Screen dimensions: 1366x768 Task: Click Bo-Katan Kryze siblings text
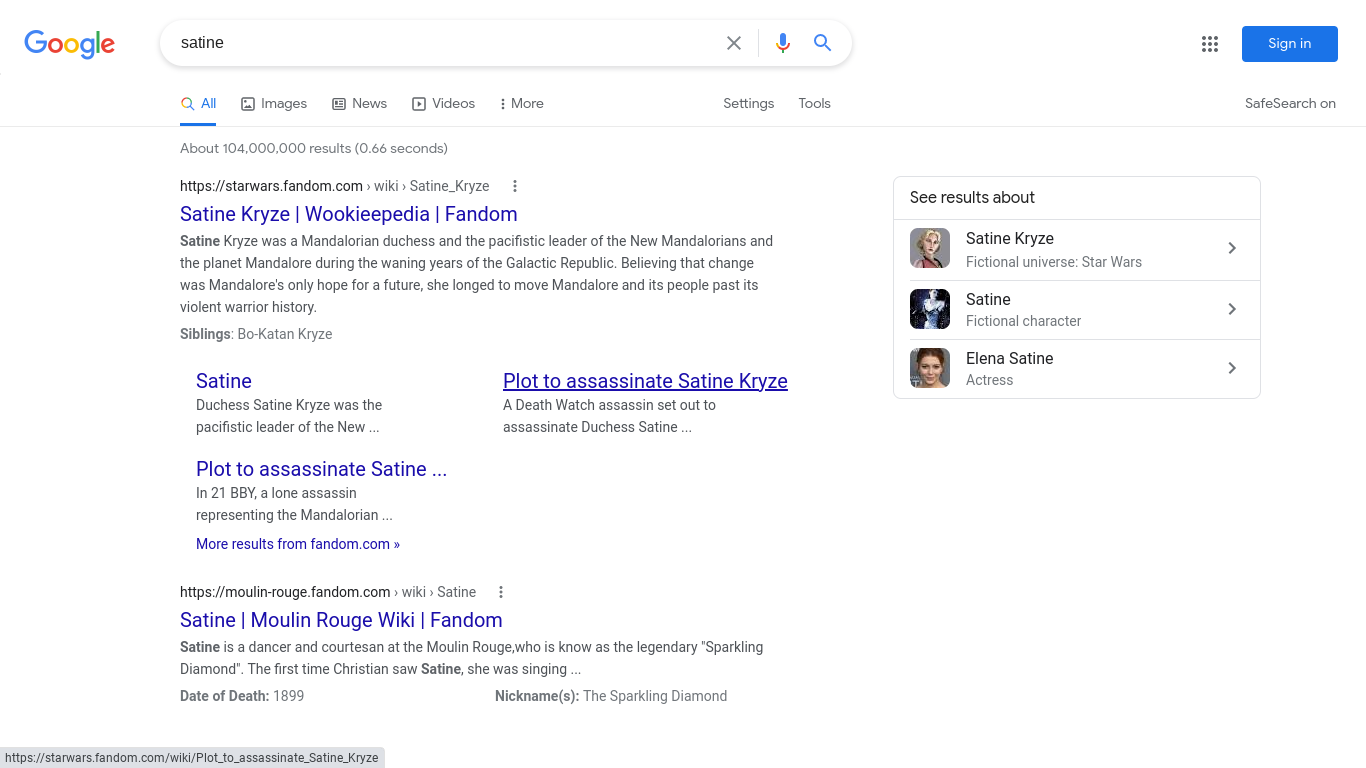coord(285,334)
